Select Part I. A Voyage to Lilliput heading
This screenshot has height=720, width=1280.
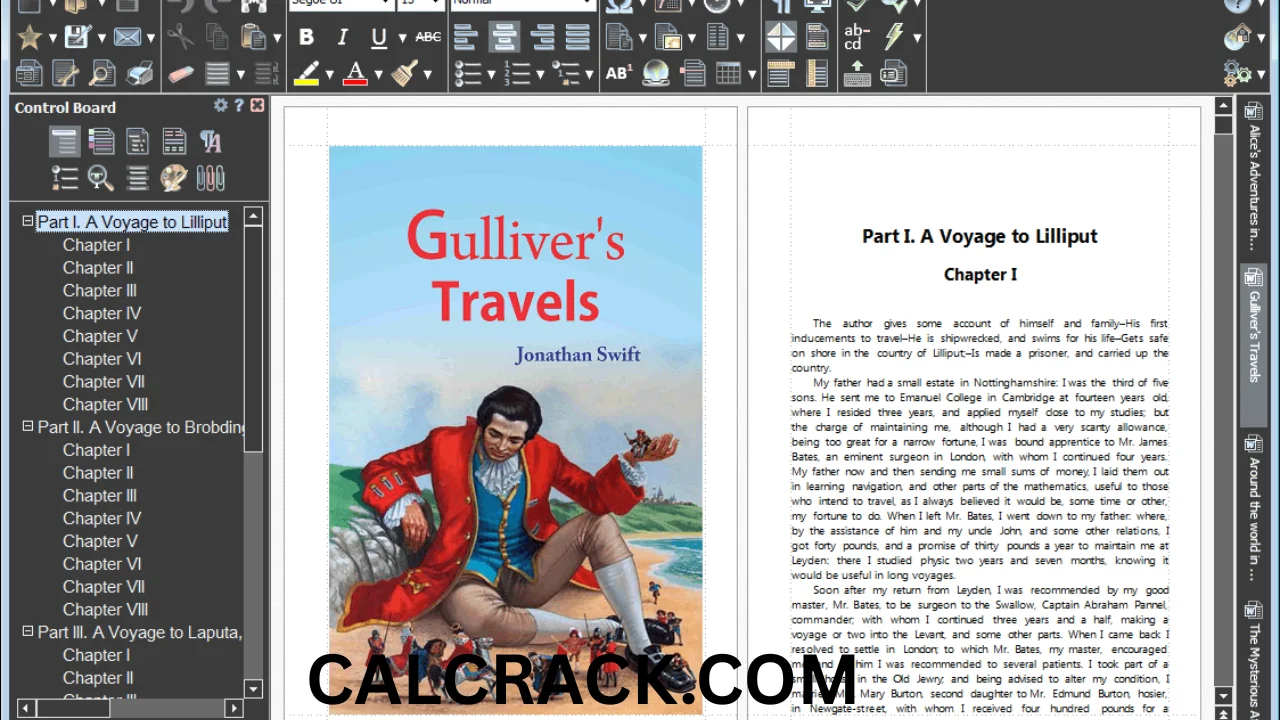coord(132,222)
